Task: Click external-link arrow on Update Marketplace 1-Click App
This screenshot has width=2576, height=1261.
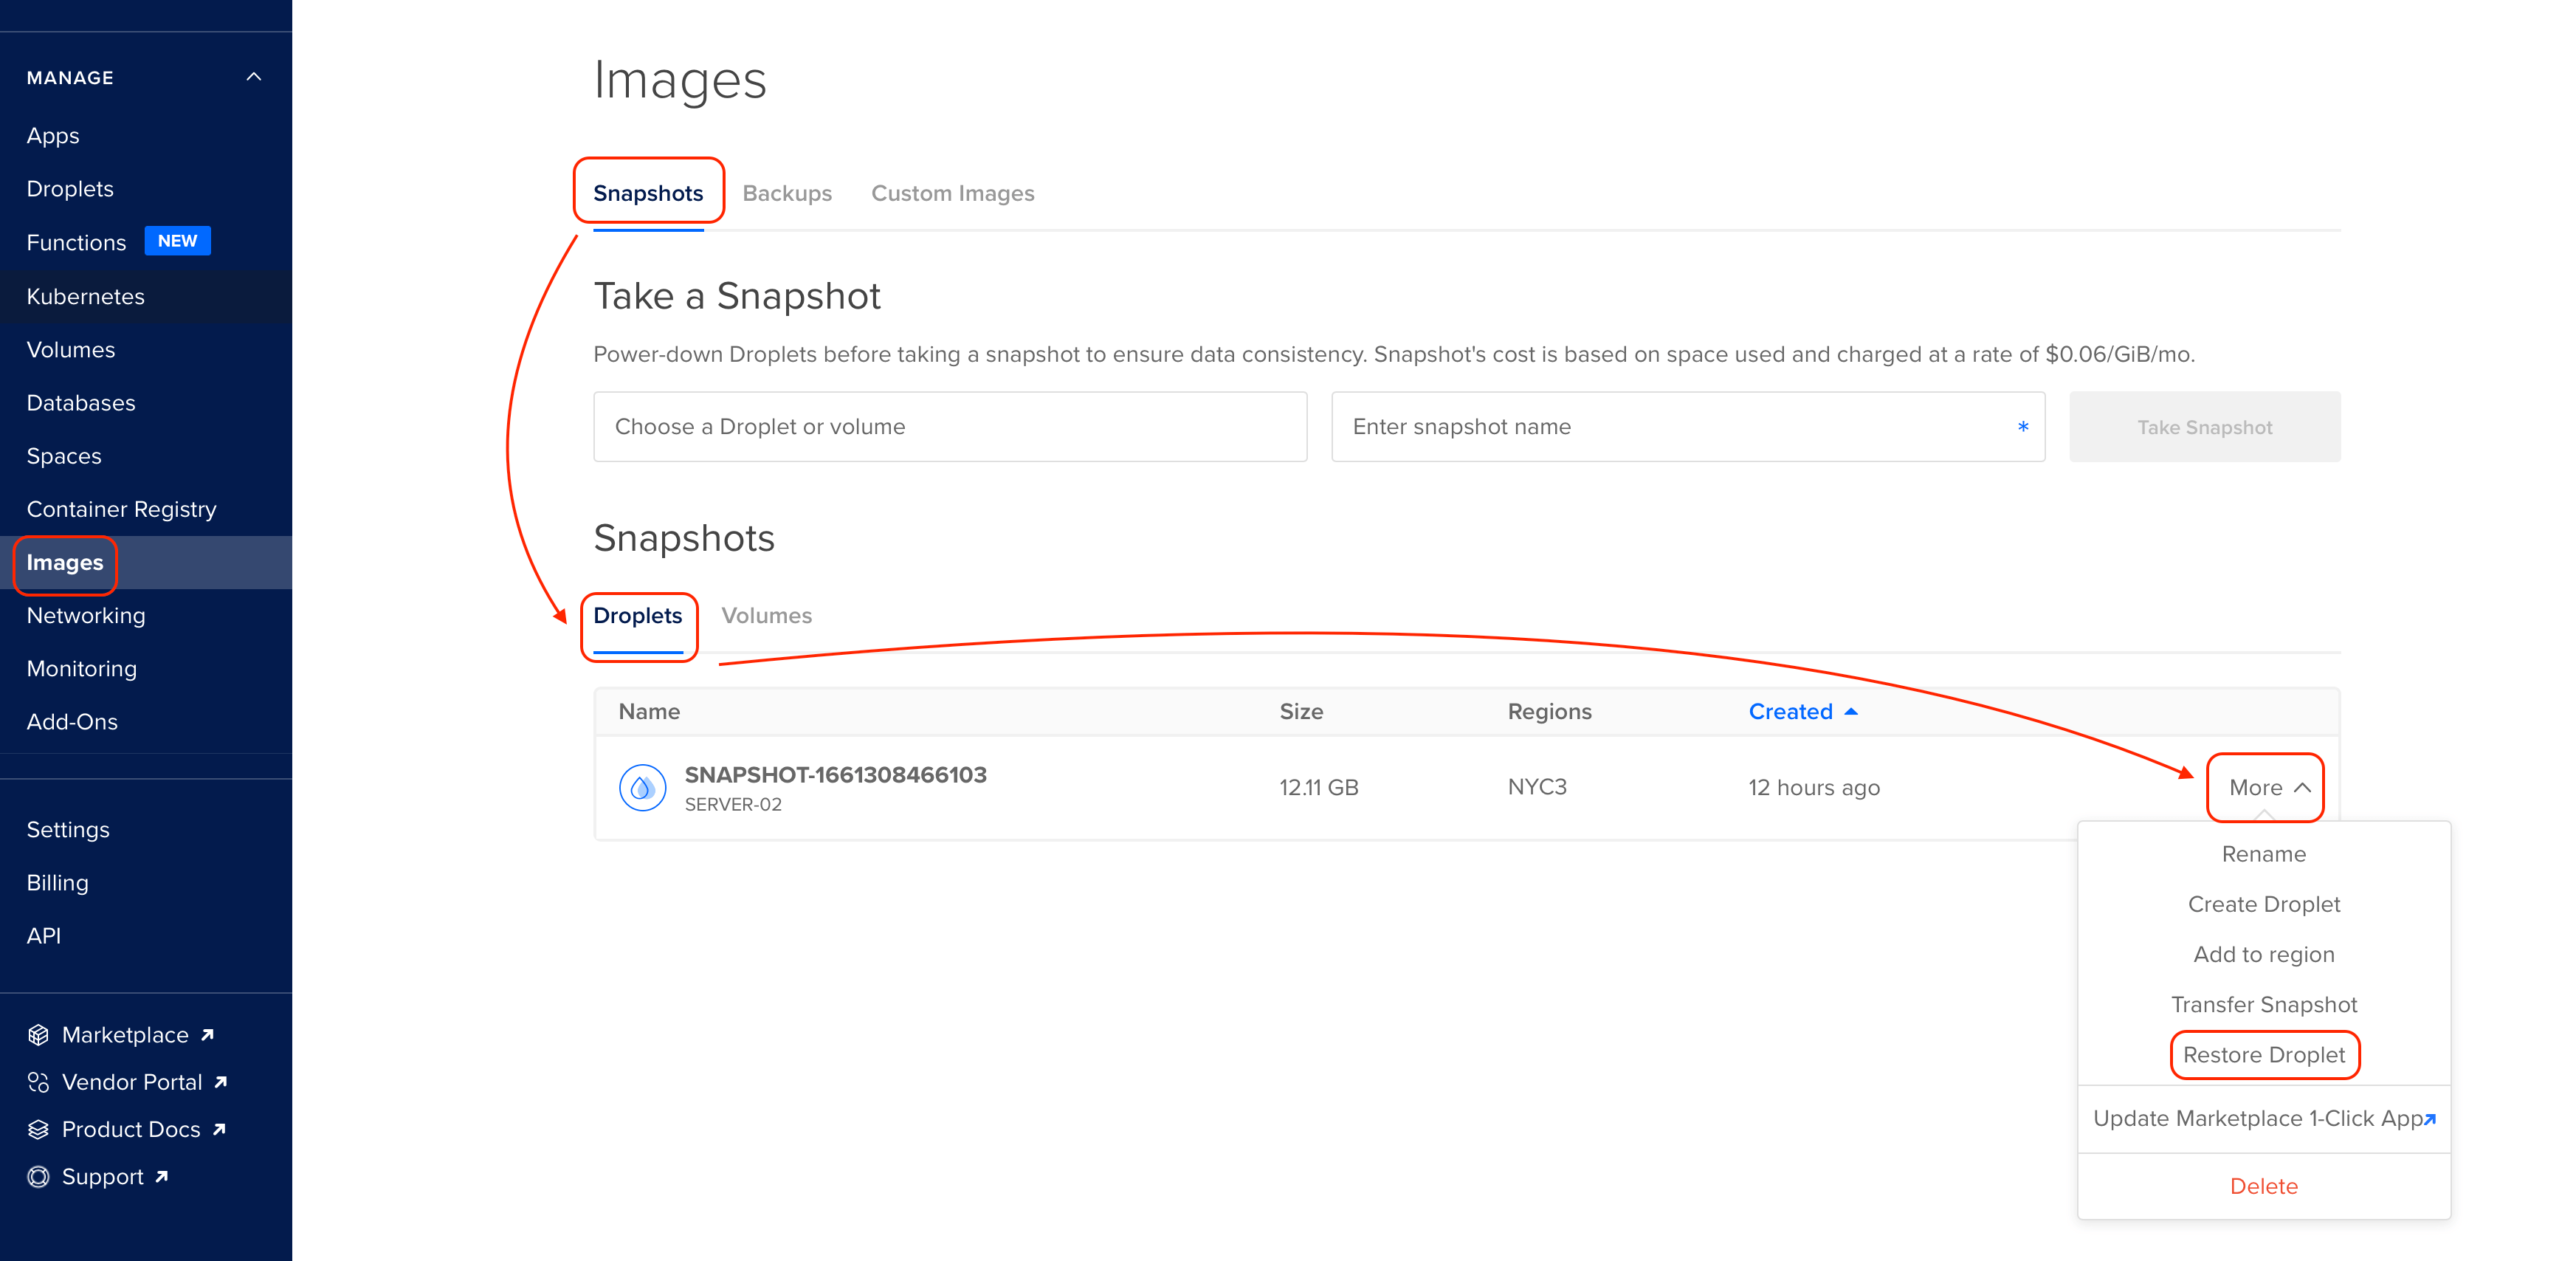Action: 2431,1118
